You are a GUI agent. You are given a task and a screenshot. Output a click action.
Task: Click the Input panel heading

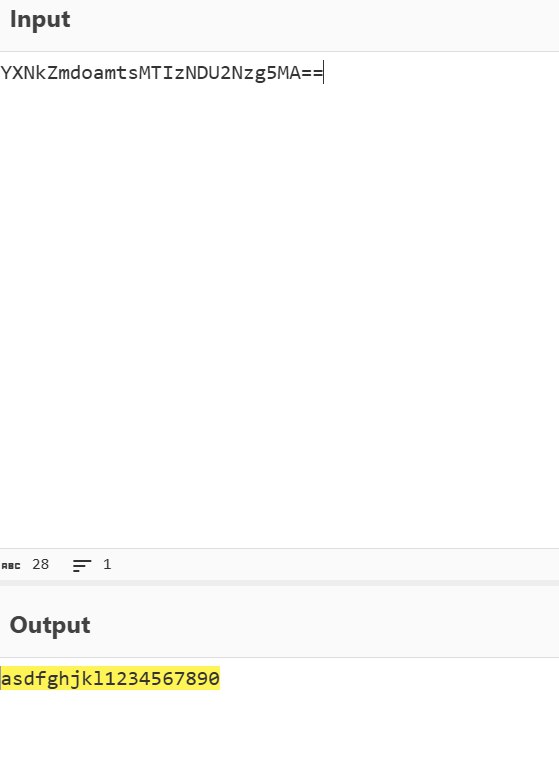click(40, 20)
